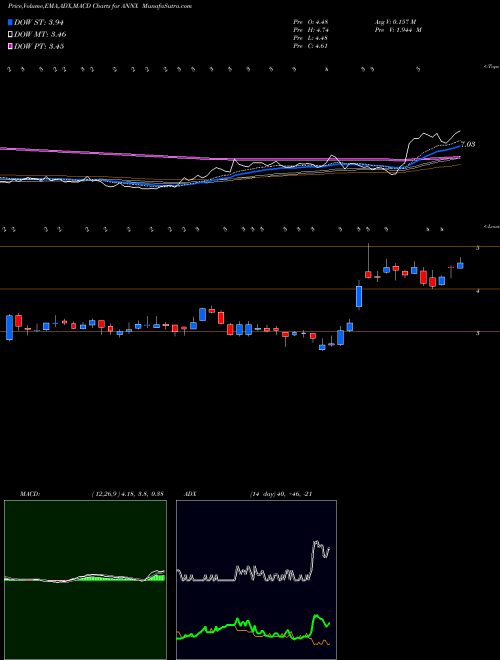Image resolution: width=500 pixels, height=660 pixels.
Task: Click the 'Pre C: 4.61' value
Action: tap(311, 46)
